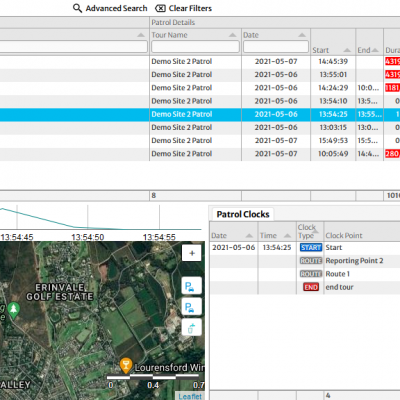Screen dimensions: 400x400
Task: Select the patrol starting at 14:45:39
Action: [200, 61]
